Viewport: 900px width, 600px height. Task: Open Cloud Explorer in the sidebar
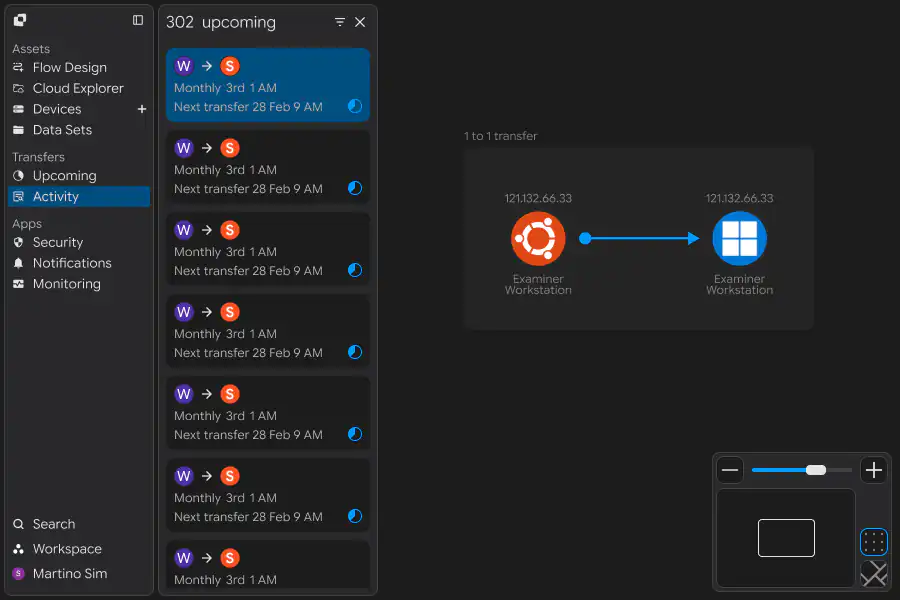pyautogui.click(x=79, y=88)
